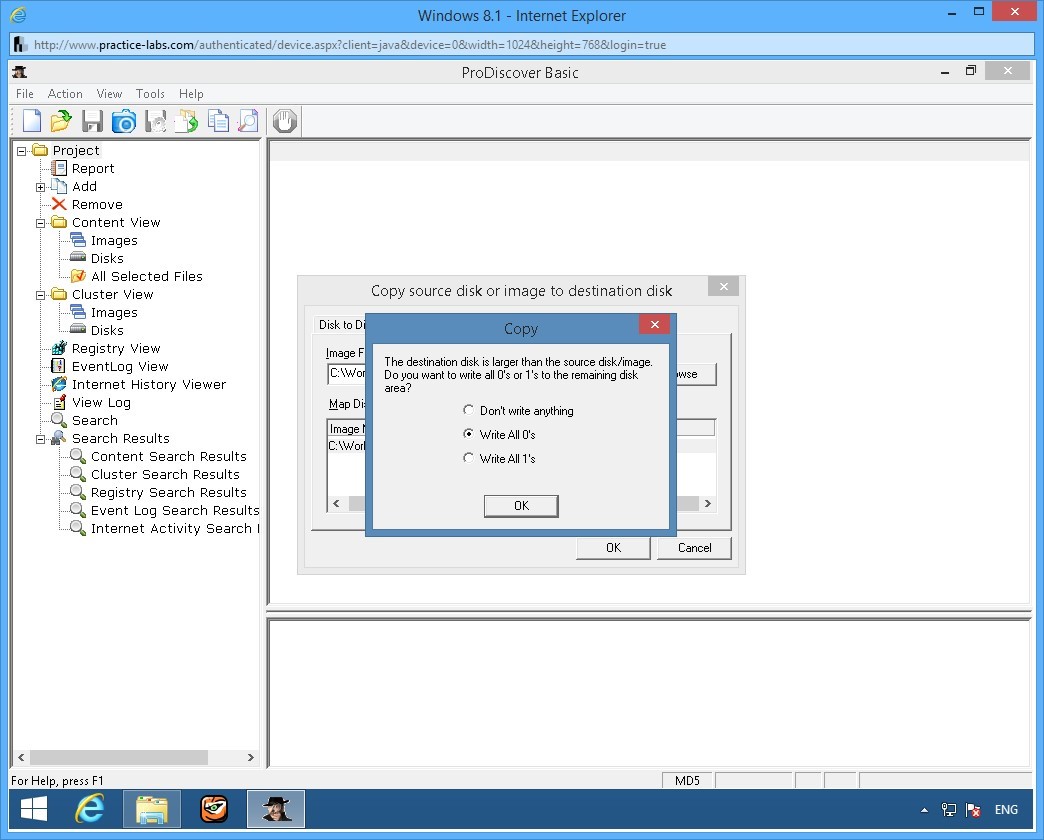Open the Action menu
Image resolution: width=1044 pixels, height=840 pixels.
65,94
